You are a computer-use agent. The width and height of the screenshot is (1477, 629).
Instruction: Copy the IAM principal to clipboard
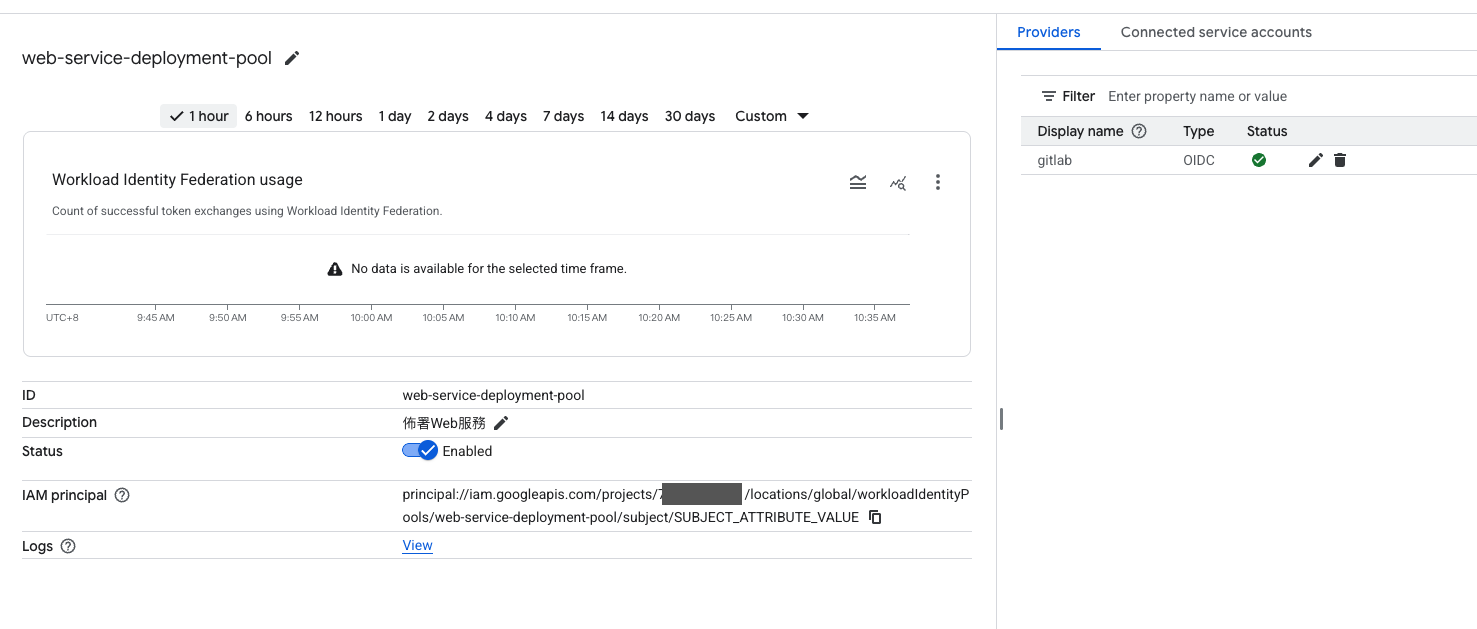(874, 517)
